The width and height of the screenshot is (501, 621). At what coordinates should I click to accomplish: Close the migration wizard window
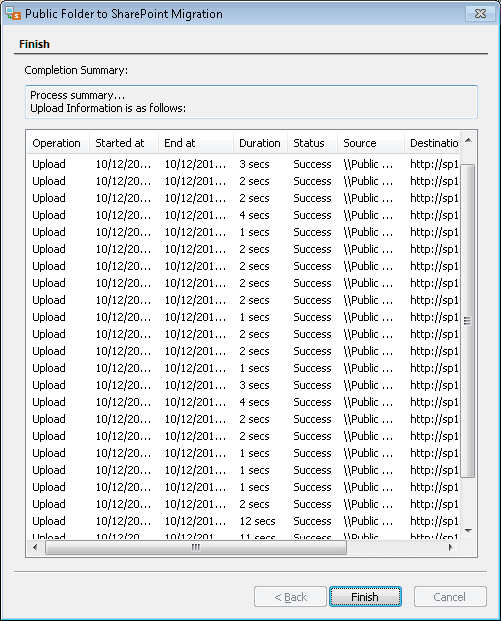480,13
